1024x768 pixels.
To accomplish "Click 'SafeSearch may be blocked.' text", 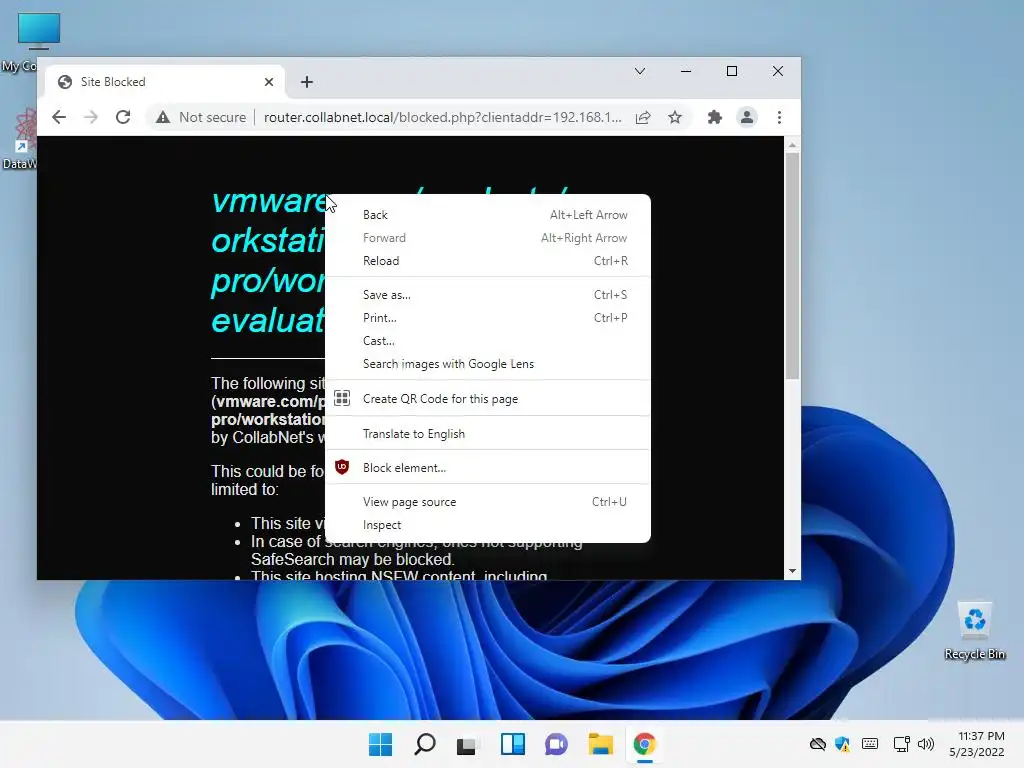I will click(353, 560).
